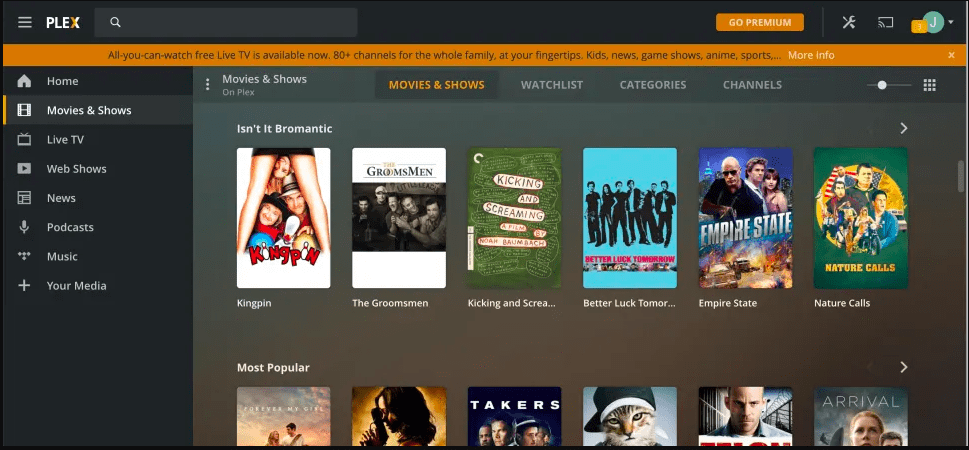Focus the search input field
The image size is (969, 450).
coord(226,22)
